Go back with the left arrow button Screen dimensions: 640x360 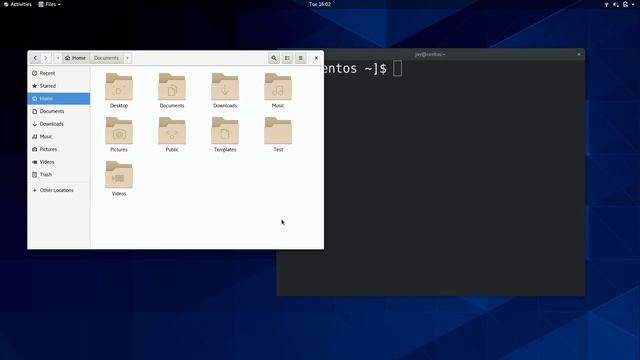35,58
